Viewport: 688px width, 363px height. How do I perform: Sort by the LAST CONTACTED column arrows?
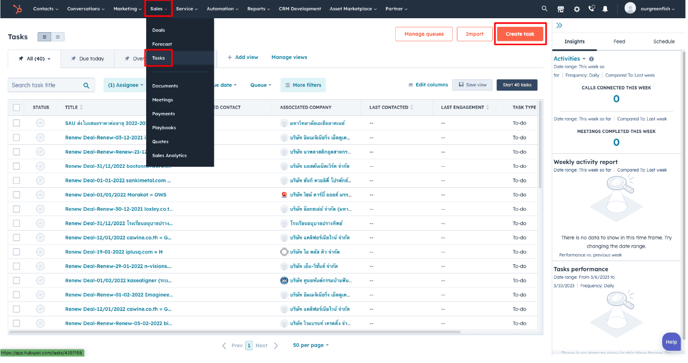[x=412, y=108]
